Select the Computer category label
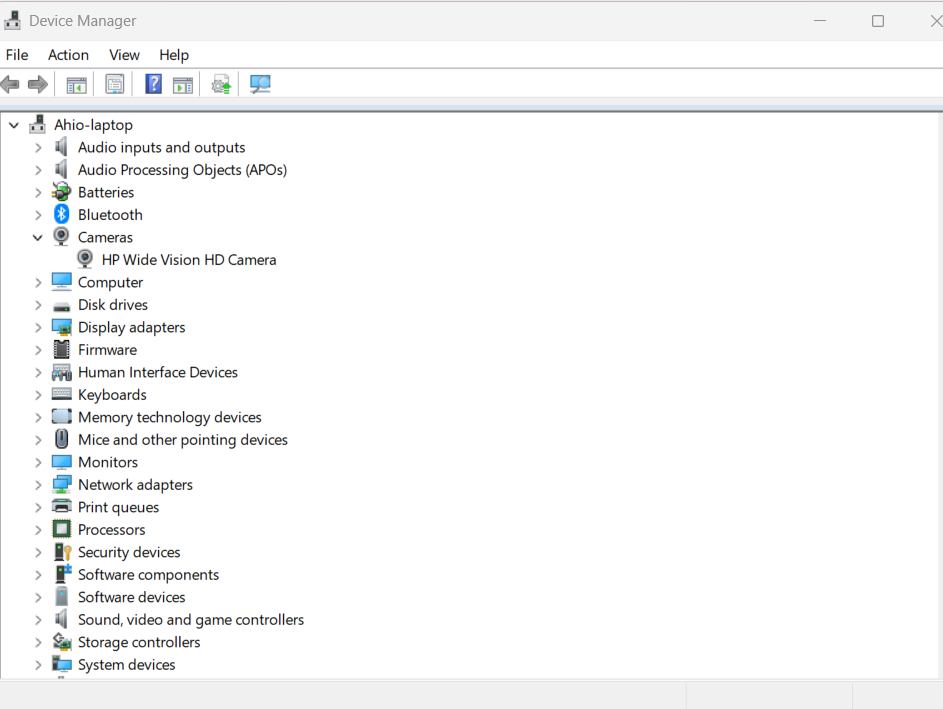The width and height of the screenshot is (943, 709). tap(110, 282)
